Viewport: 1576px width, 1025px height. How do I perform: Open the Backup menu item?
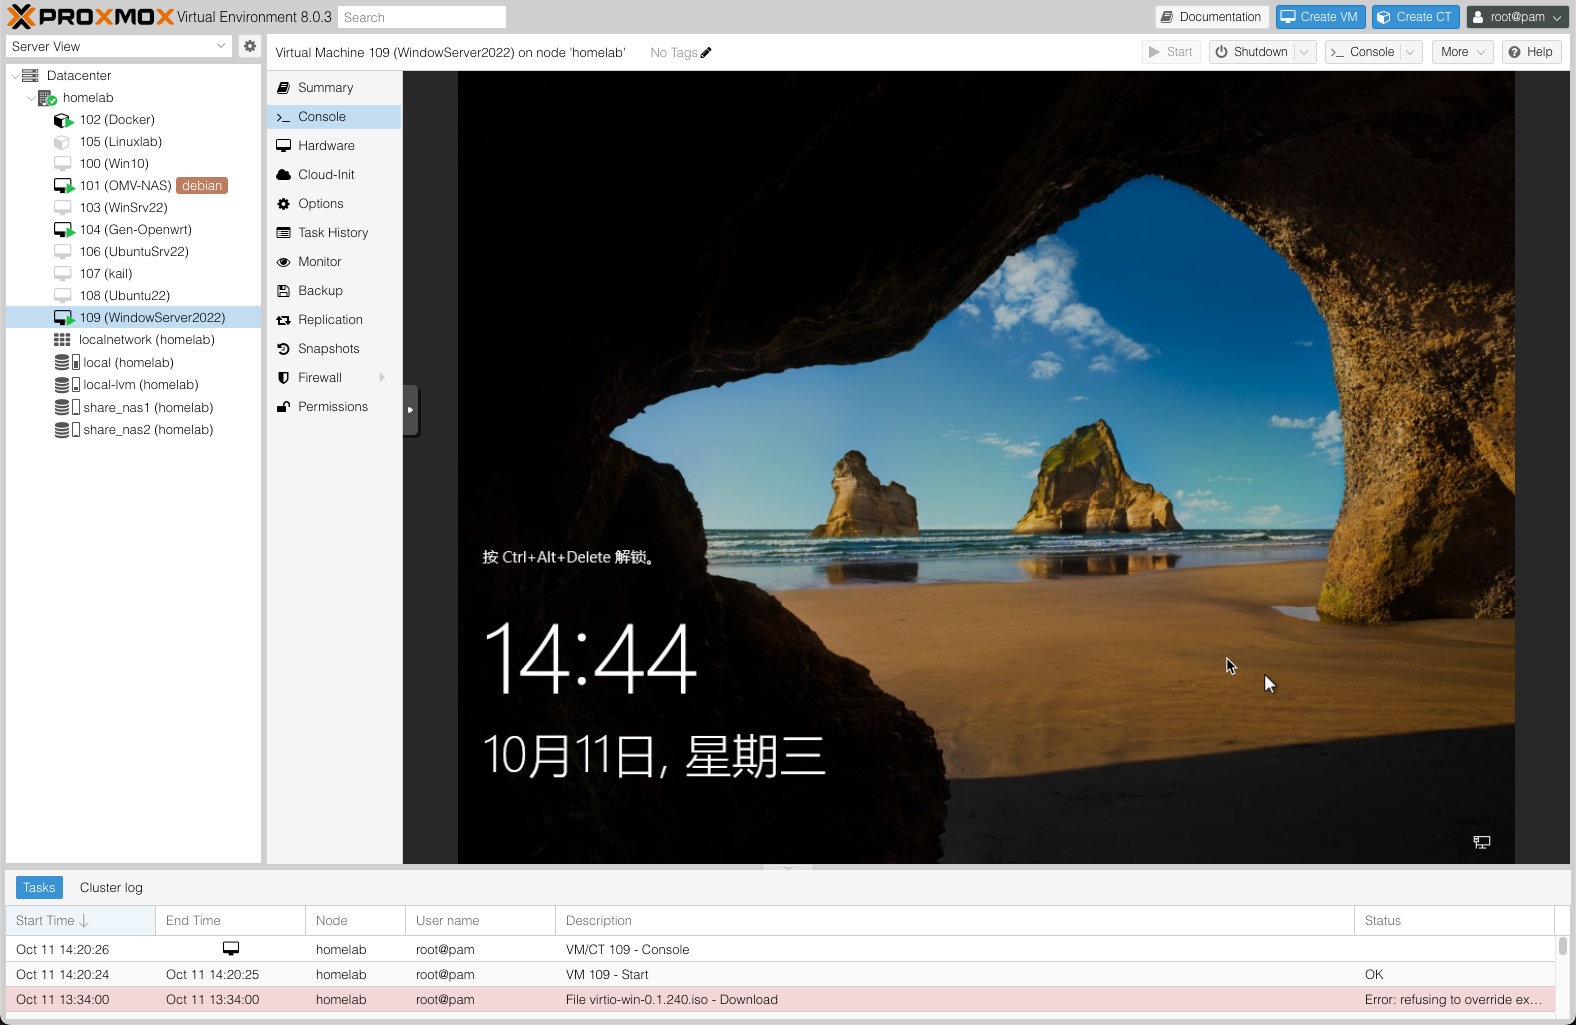(334, 291)
